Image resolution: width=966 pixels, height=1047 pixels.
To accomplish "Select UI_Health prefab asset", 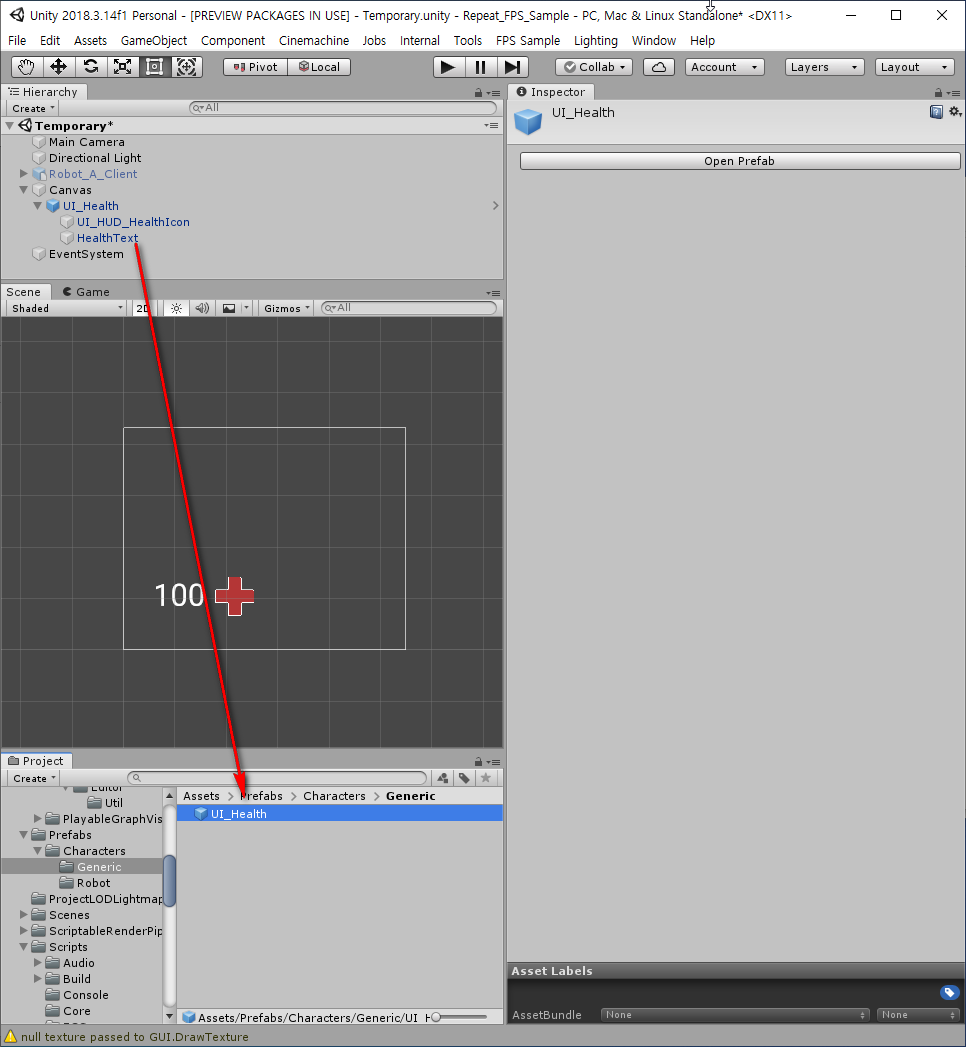I will point(340,814).
